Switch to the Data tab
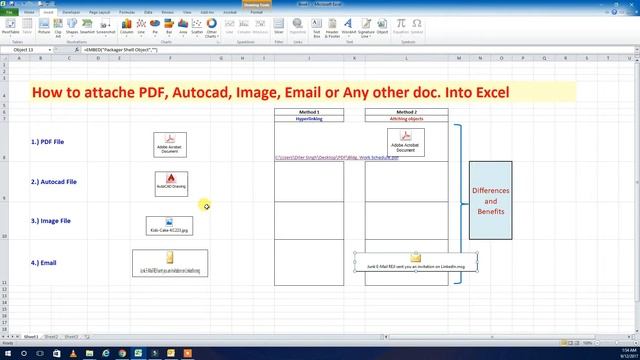Image resolution: width=640 pixels, height=360 pixels. pyautogui.click(x=148, y=12)
